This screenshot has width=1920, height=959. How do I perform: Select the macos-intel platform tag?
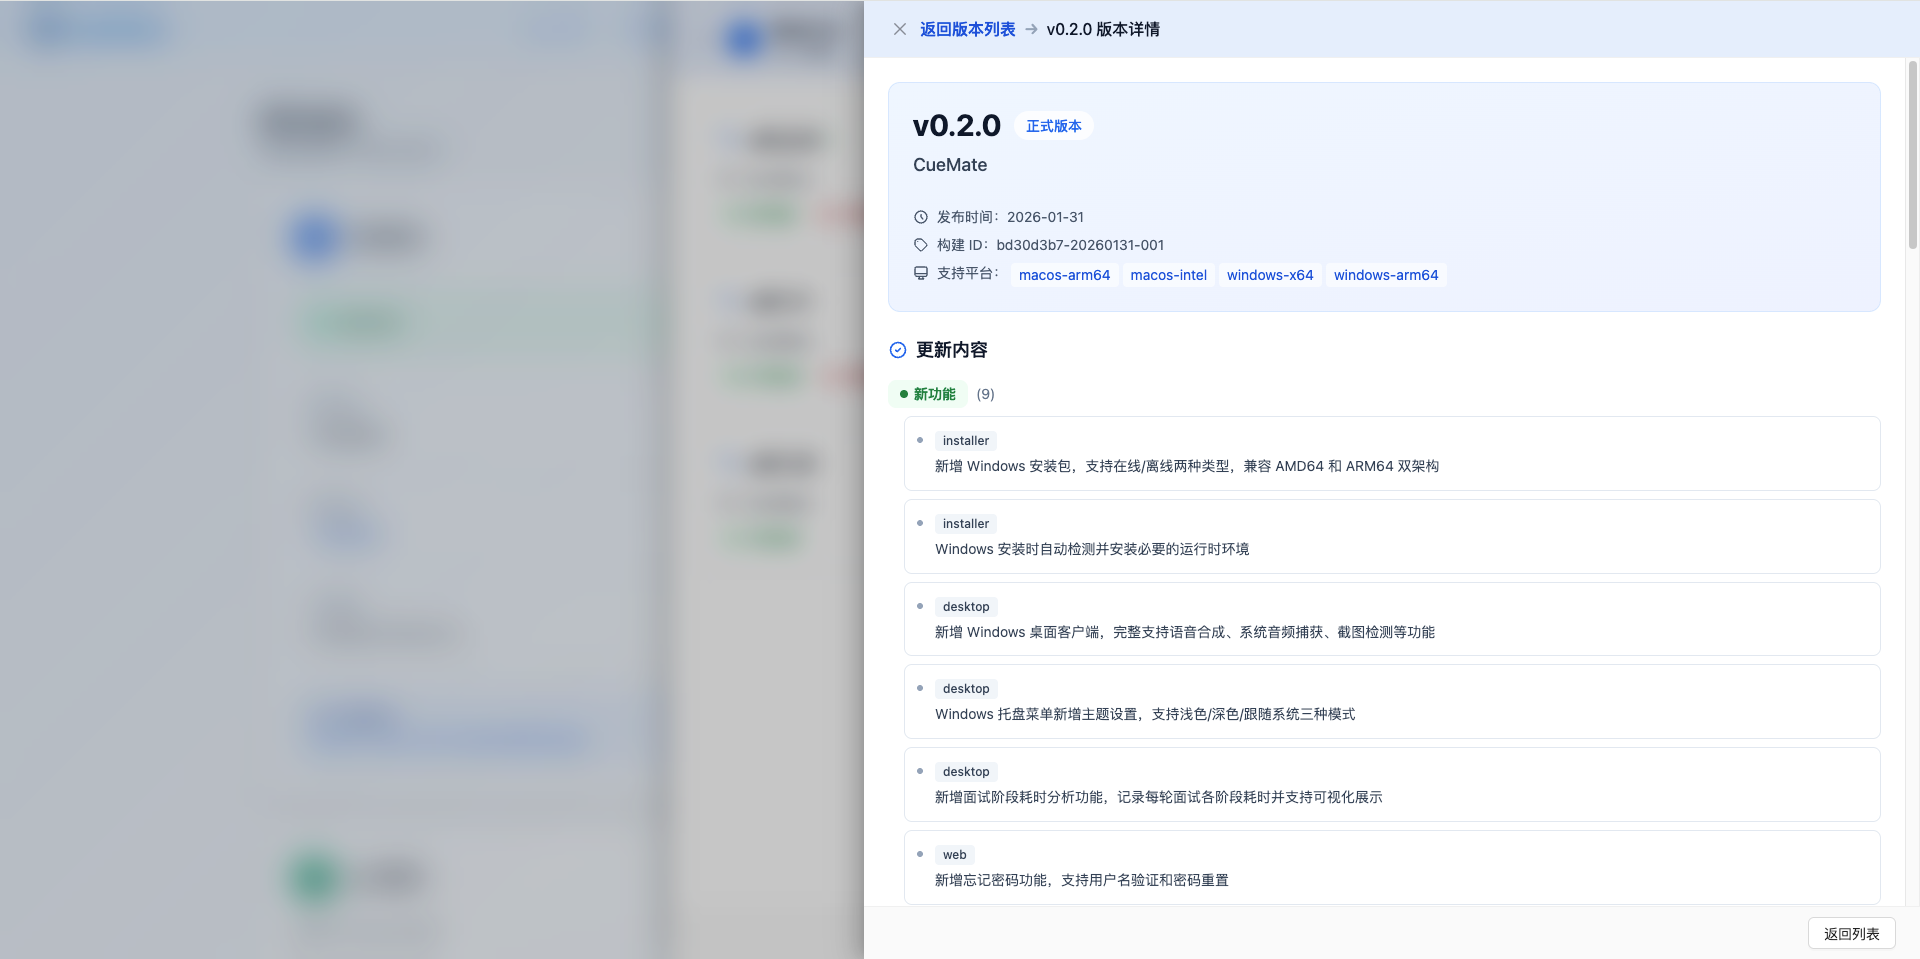click(1168, 275)
